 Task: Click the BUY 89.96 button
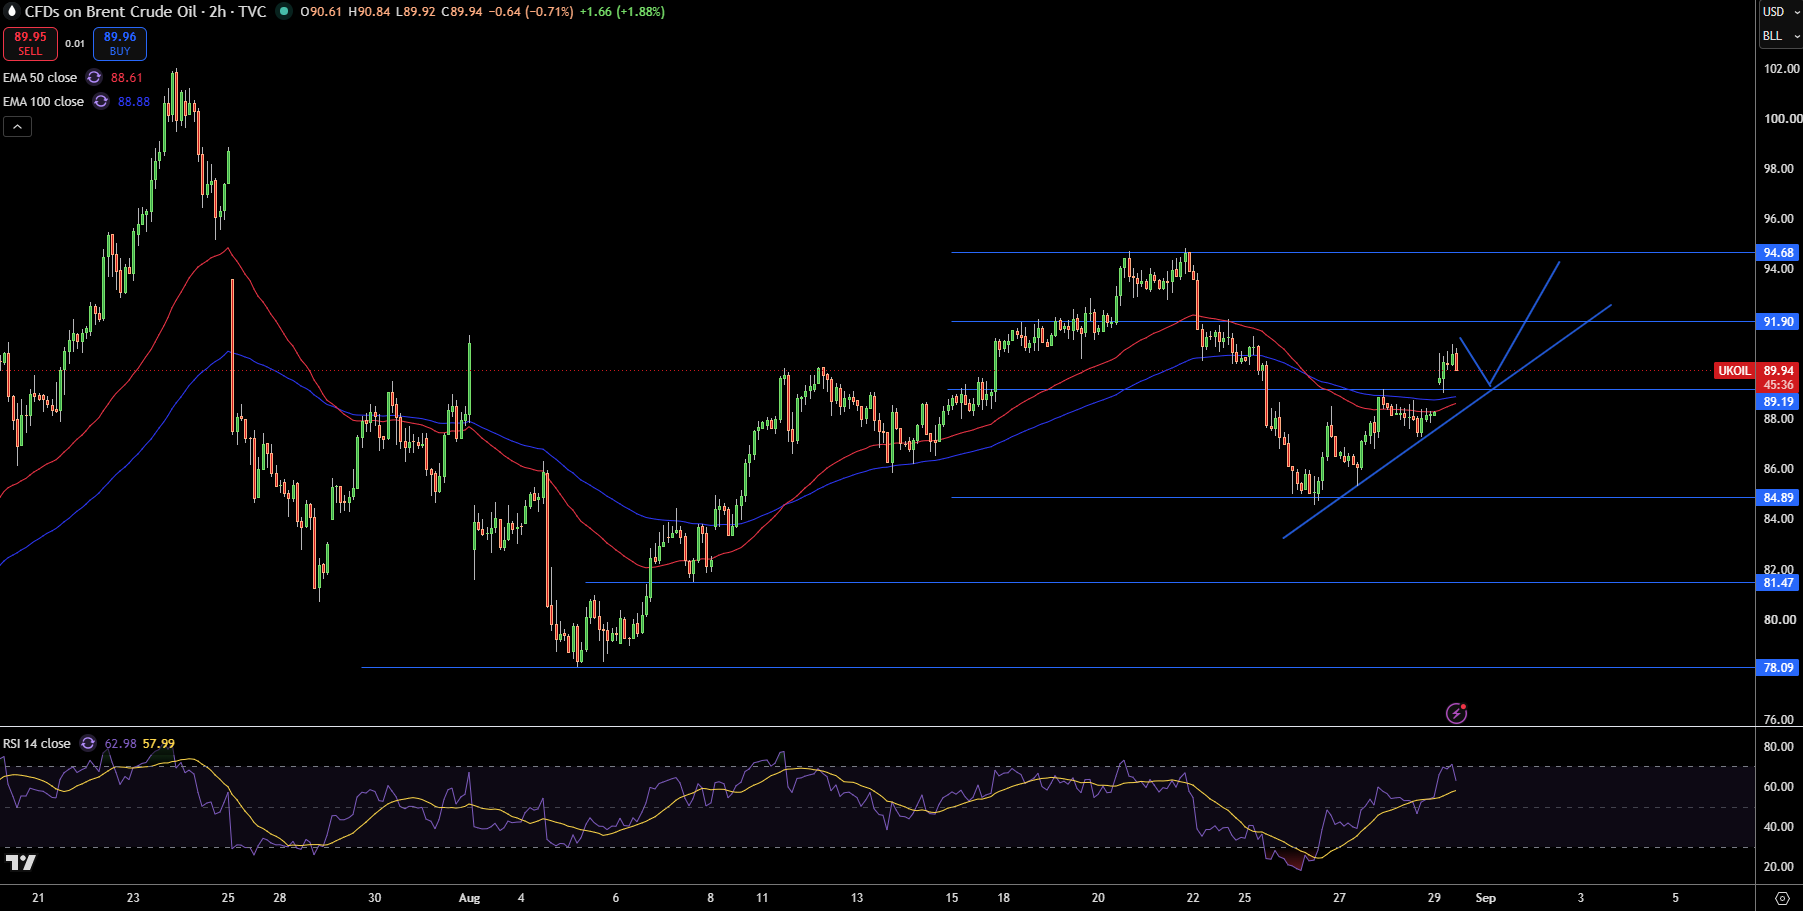pyautogui.click(x=120, y=44)
